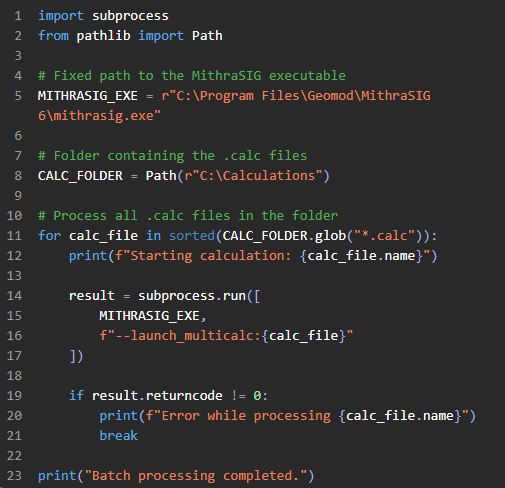Image resolution: width=505 pixels, height=488 pixels.
Task: Click line number 11 in the gutter
Action: (14, 236)
